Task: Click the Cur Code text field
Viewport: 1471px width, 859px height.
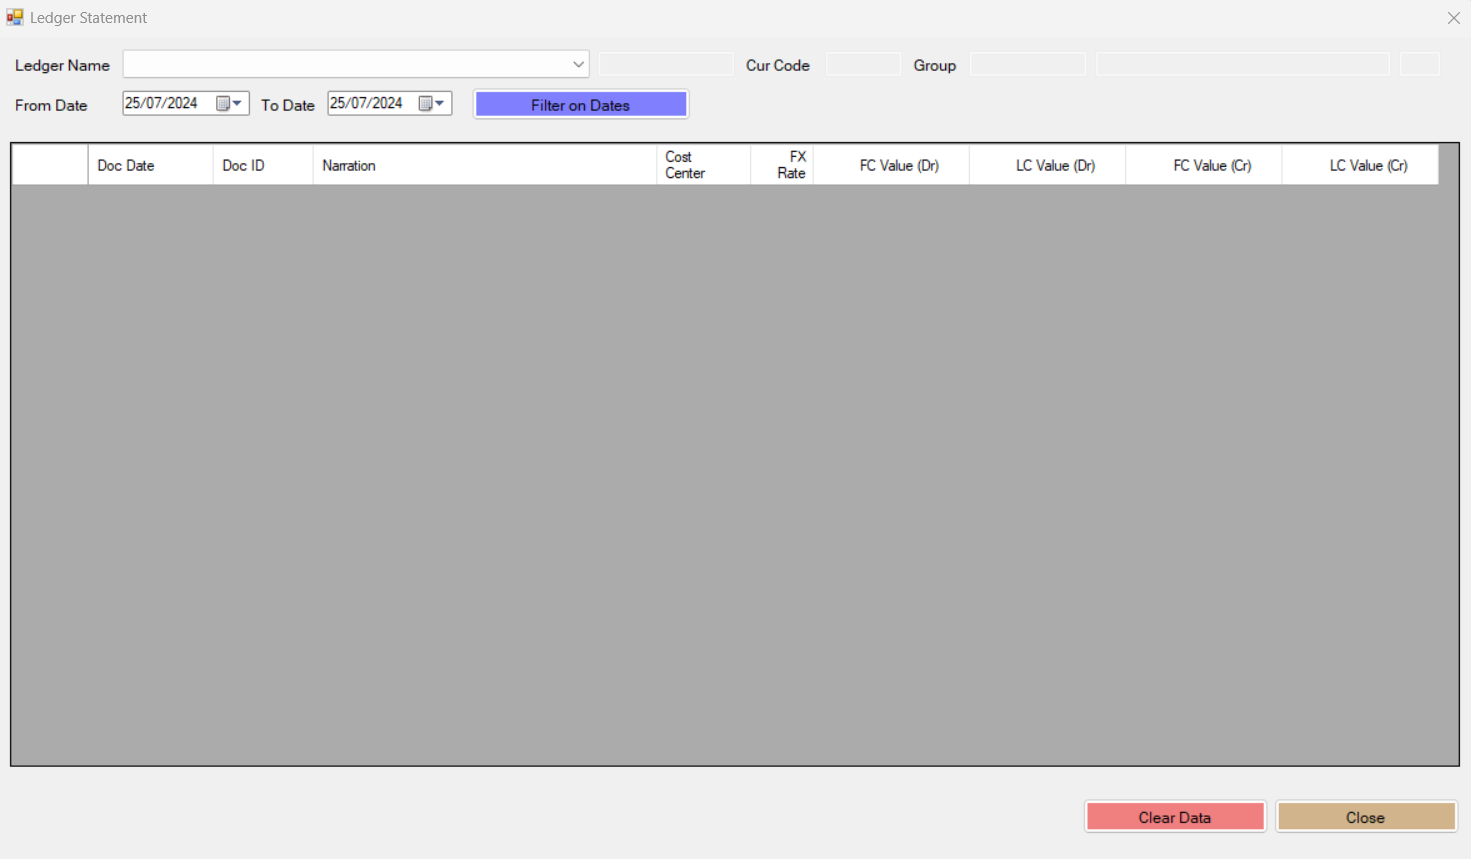Action: (863, 65)
